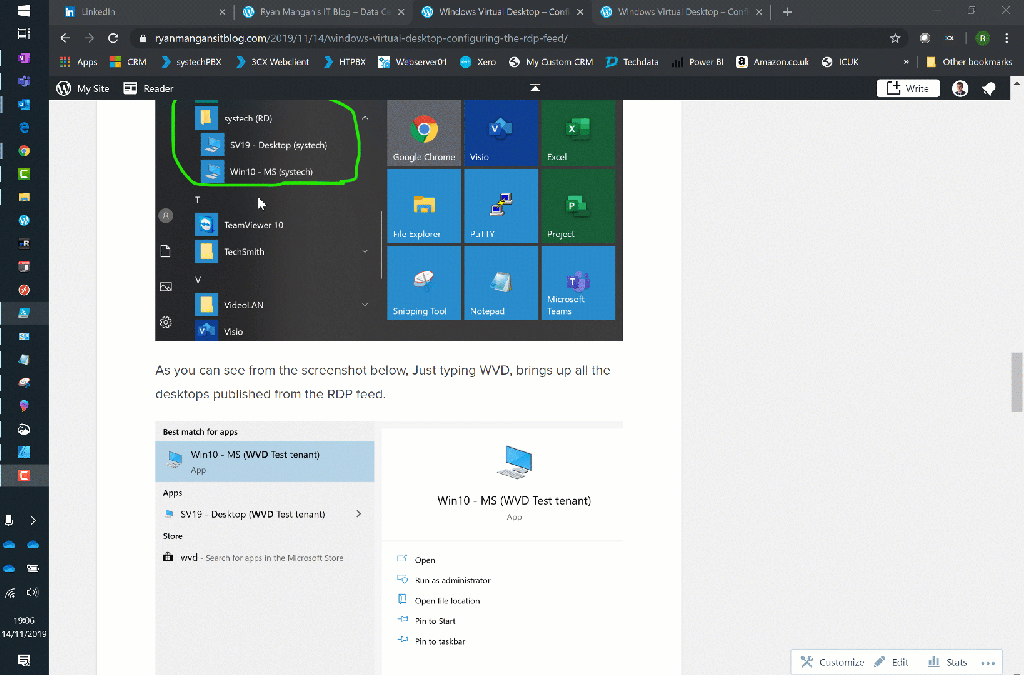
Task: Click the volume speaker tray icon
Action: (x=33, y=593)
